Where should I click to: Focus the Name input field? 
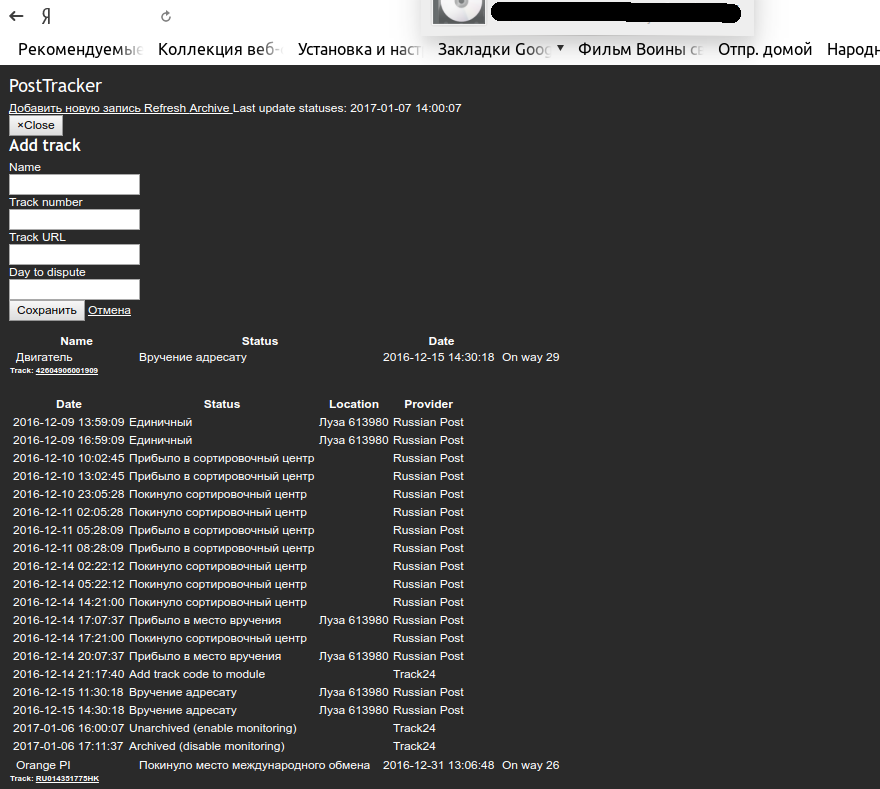click(74, 184)
